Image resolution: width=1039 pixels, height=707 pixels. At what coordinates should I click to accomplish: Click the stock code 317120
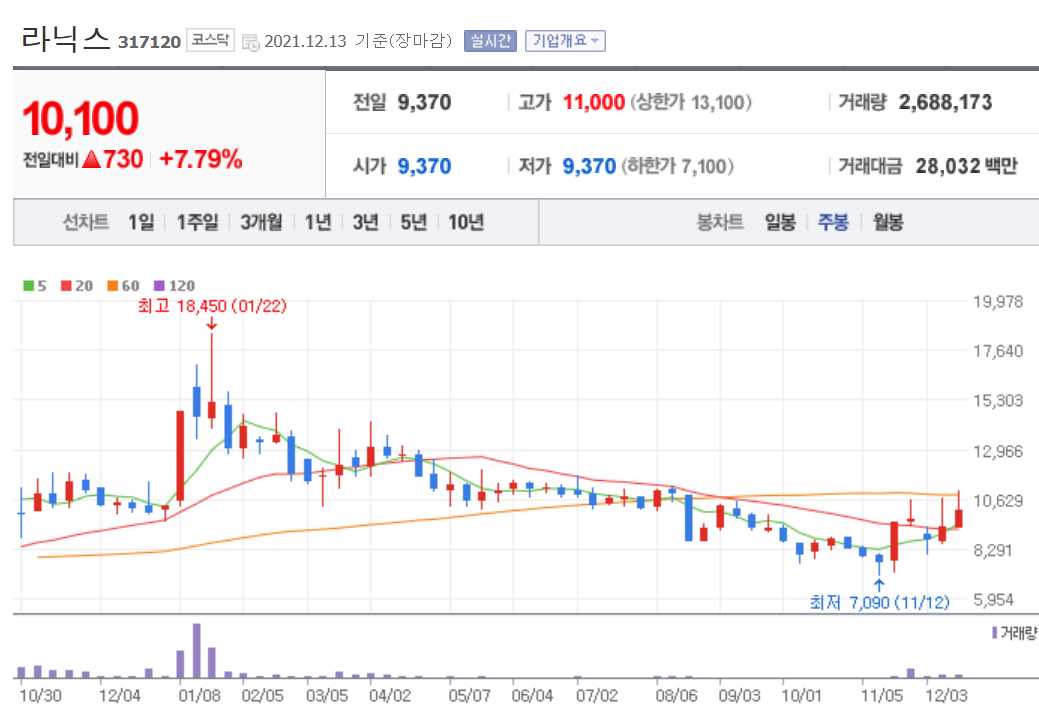click(x=149, y=42)
